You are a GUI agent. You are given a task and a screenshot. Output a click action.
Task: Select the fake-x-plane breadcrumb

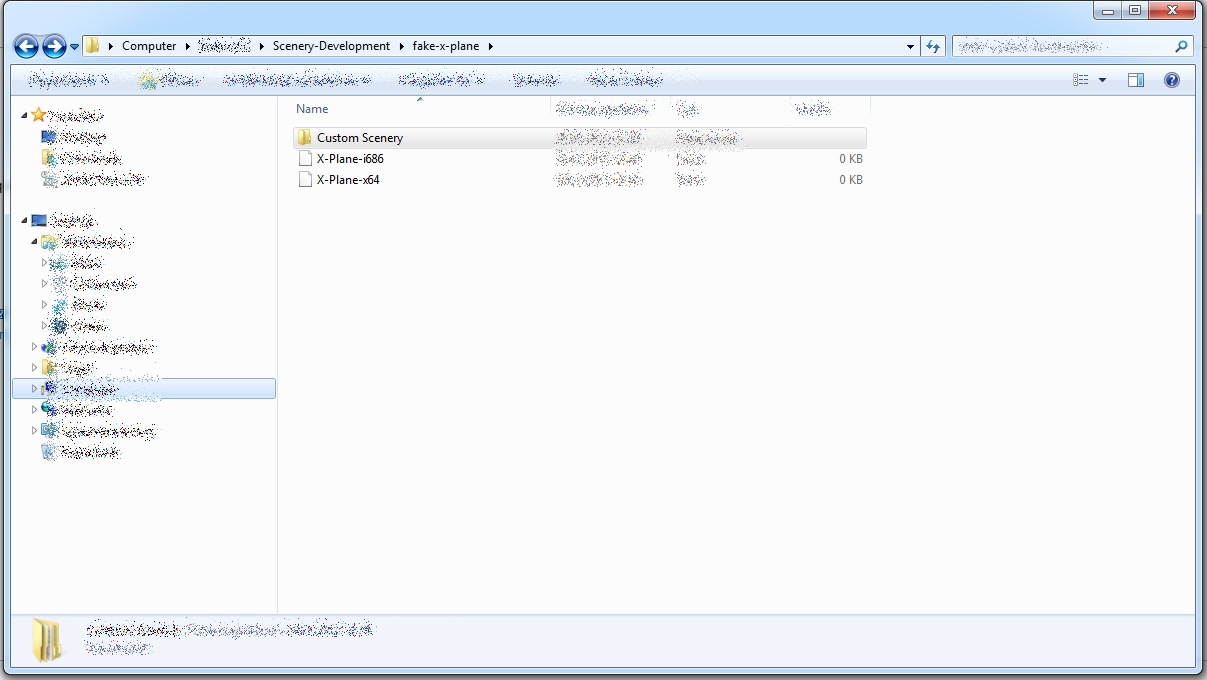coord(447,46)
